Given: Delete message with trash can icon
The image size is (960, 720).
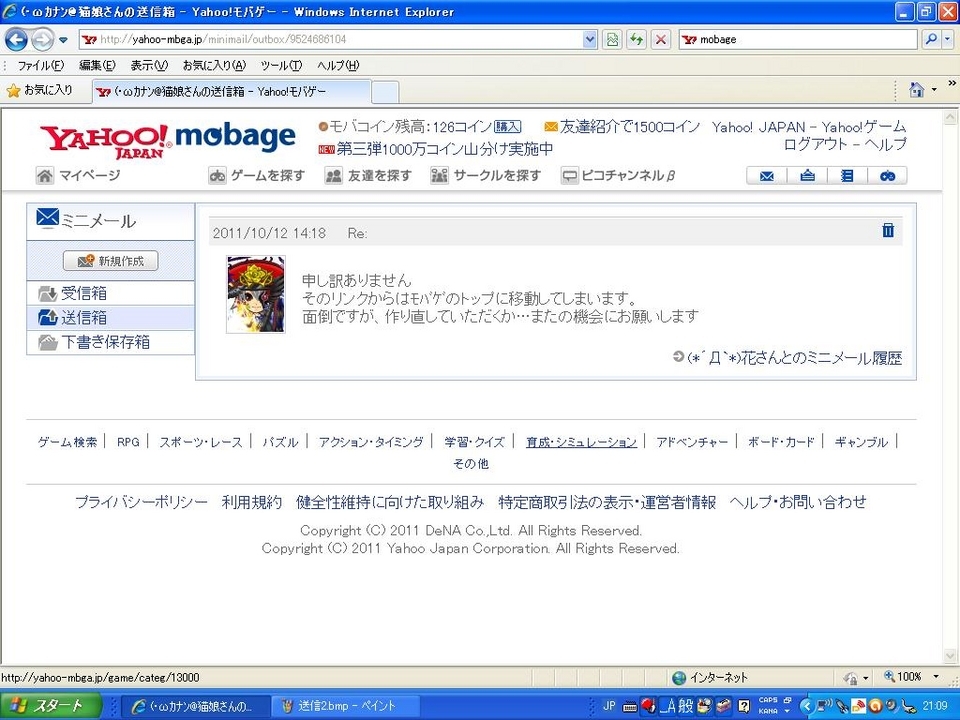Looking at the screenshot, I should pyautogui.click(x=888, y=230).
